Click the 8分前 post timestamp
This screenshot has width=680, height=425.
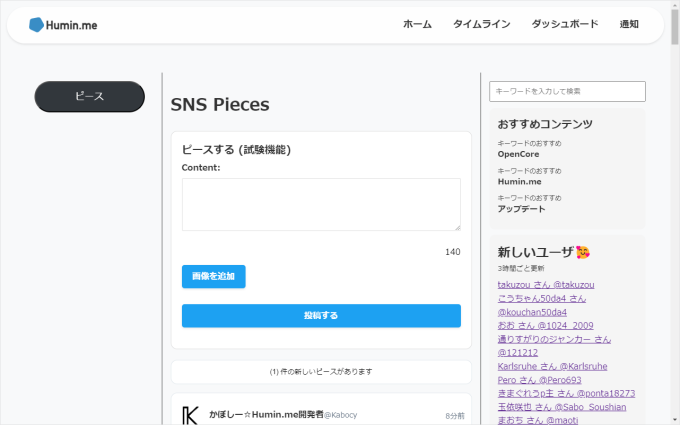coord(454,416)
